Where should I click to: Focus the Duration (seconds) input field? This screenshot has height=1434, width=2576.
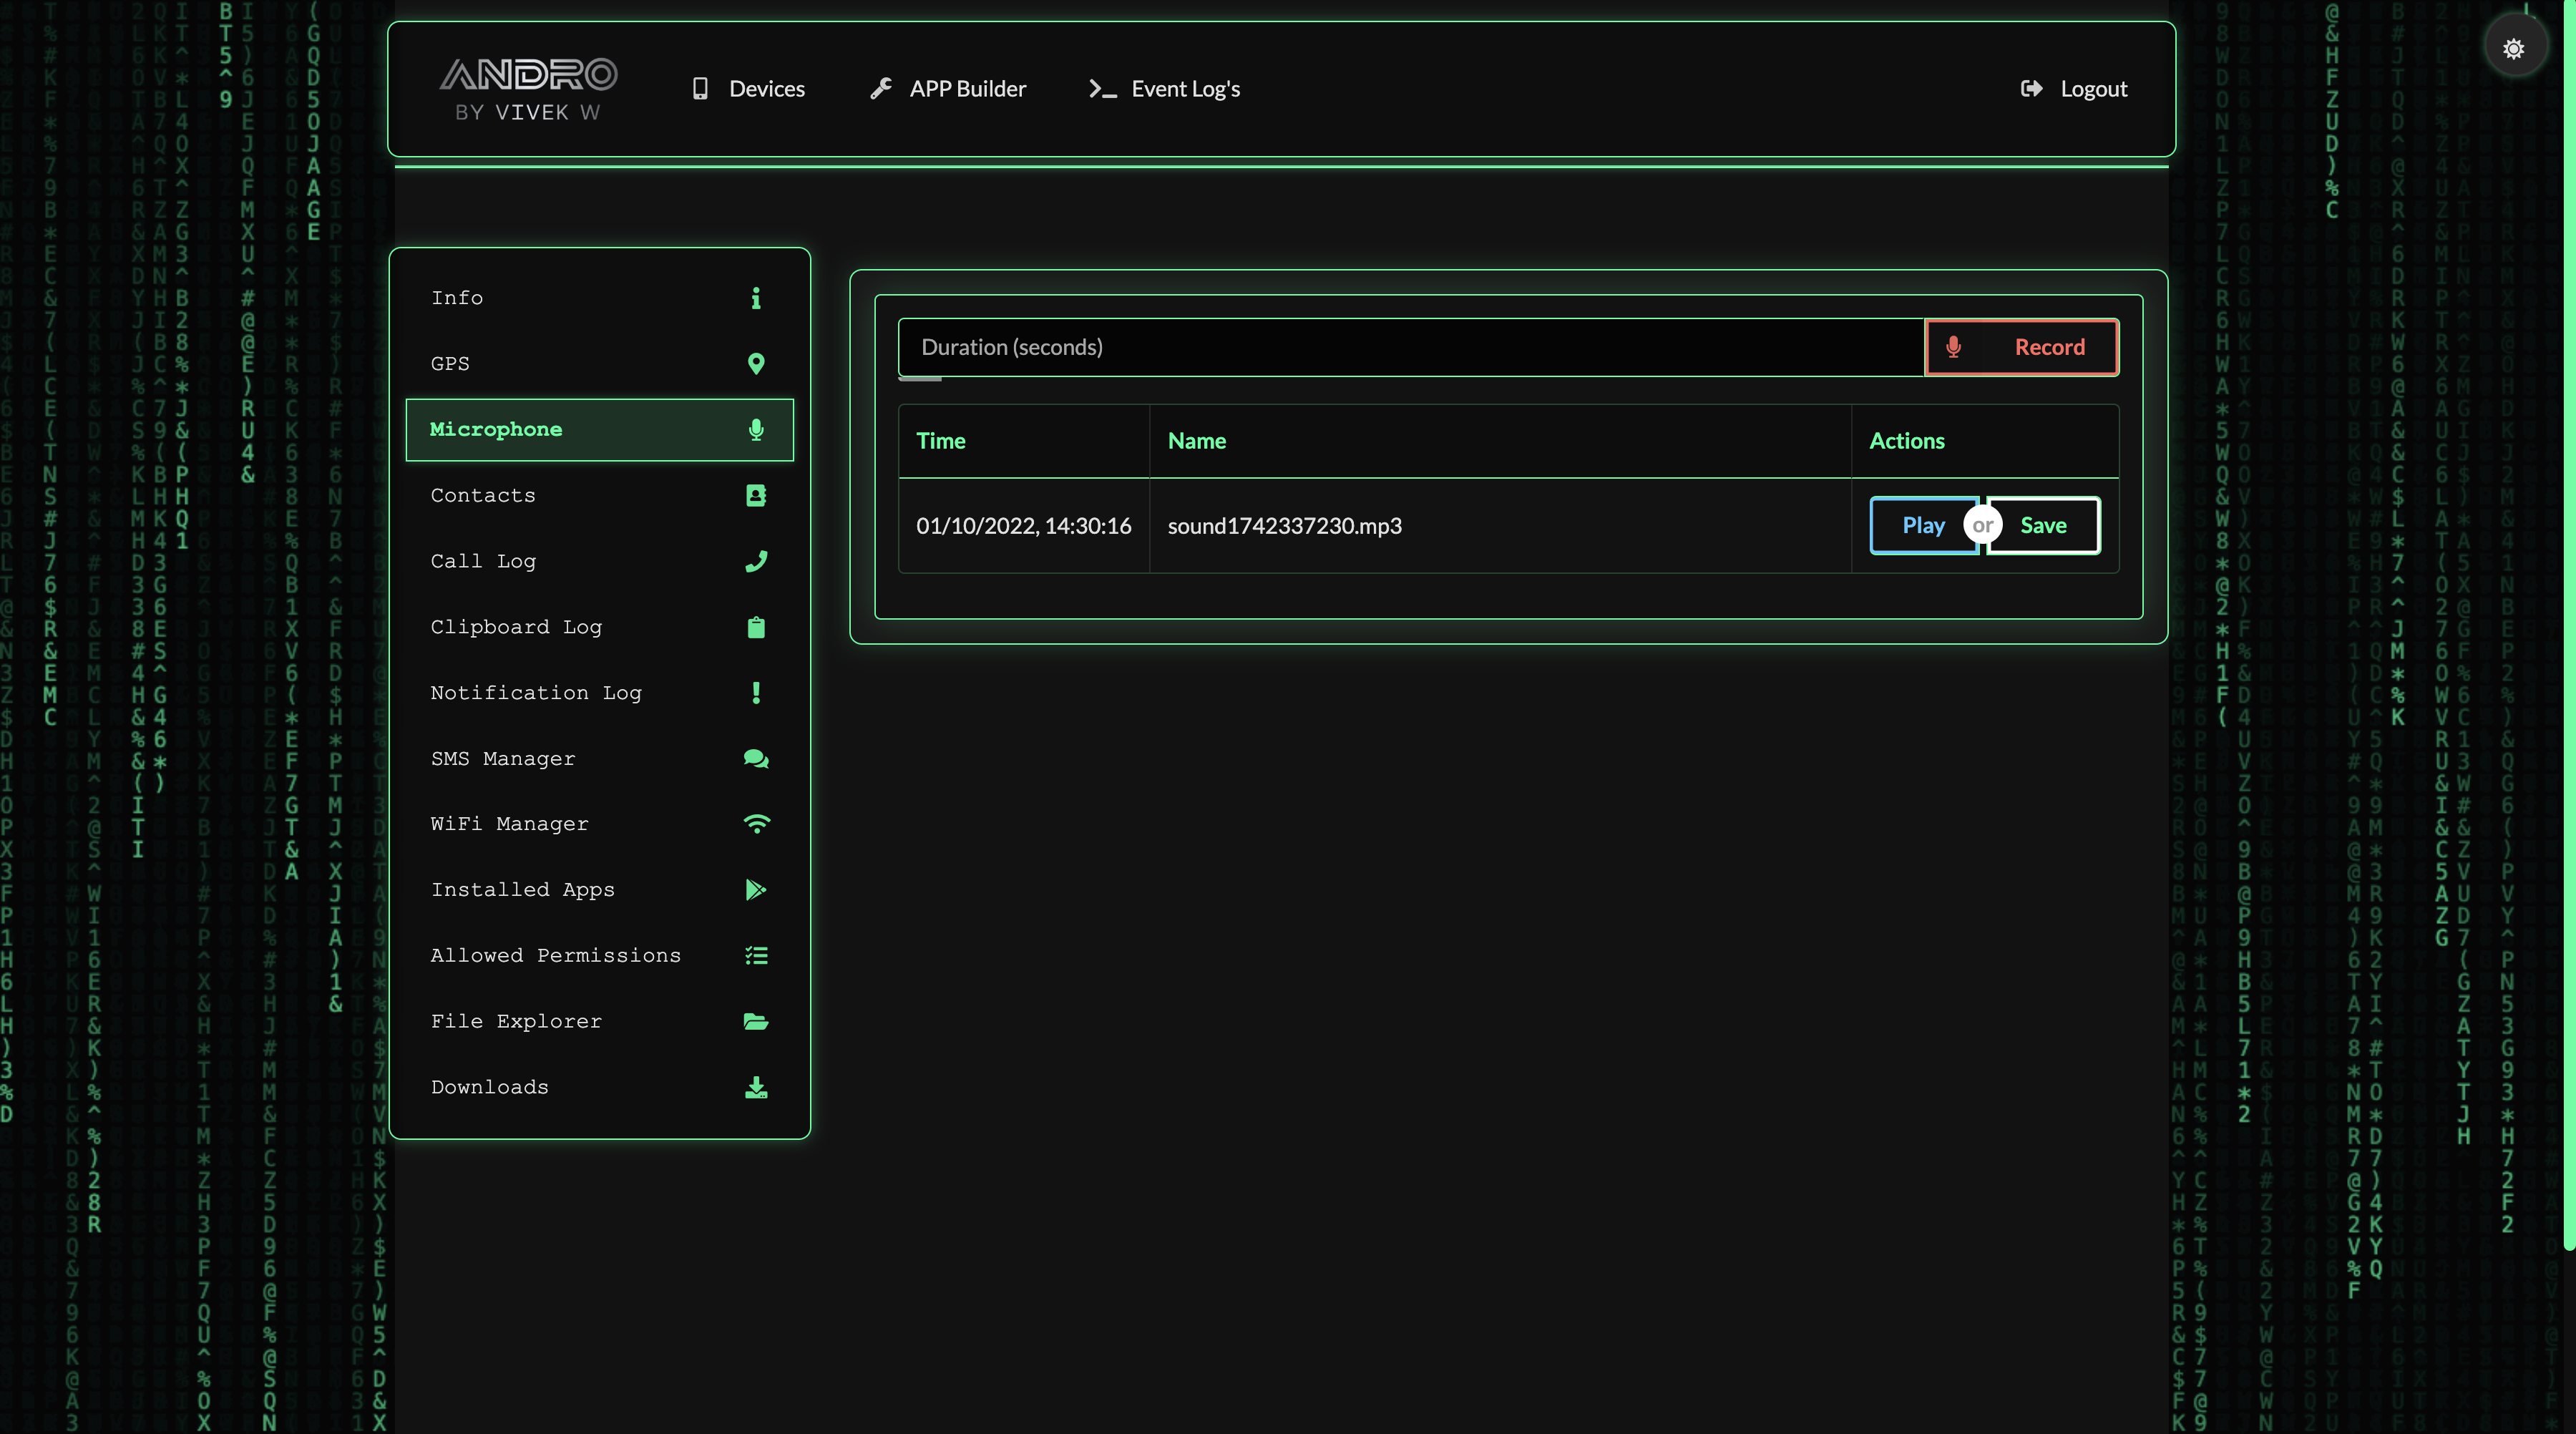(1410, 347)
